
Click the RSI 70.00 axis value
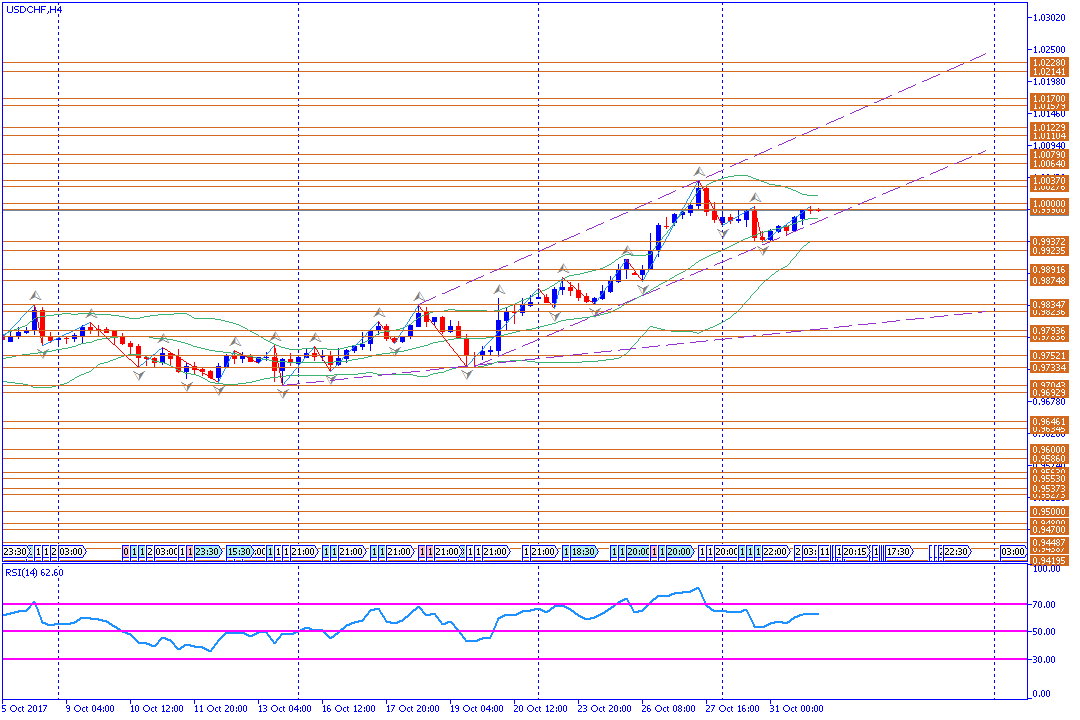[x=1044, y=605]
